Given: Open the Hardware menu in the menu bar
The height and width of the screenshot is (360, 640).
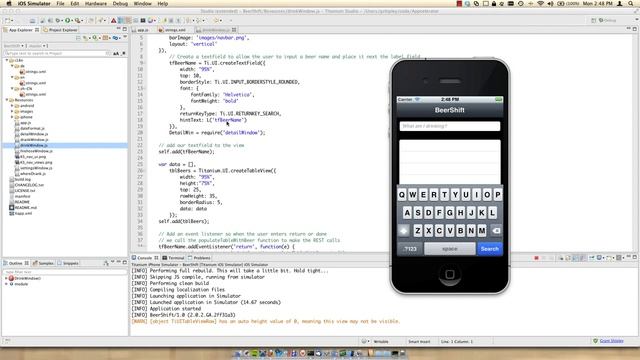Looking at the screenshot, I should [x=96, y=4].
